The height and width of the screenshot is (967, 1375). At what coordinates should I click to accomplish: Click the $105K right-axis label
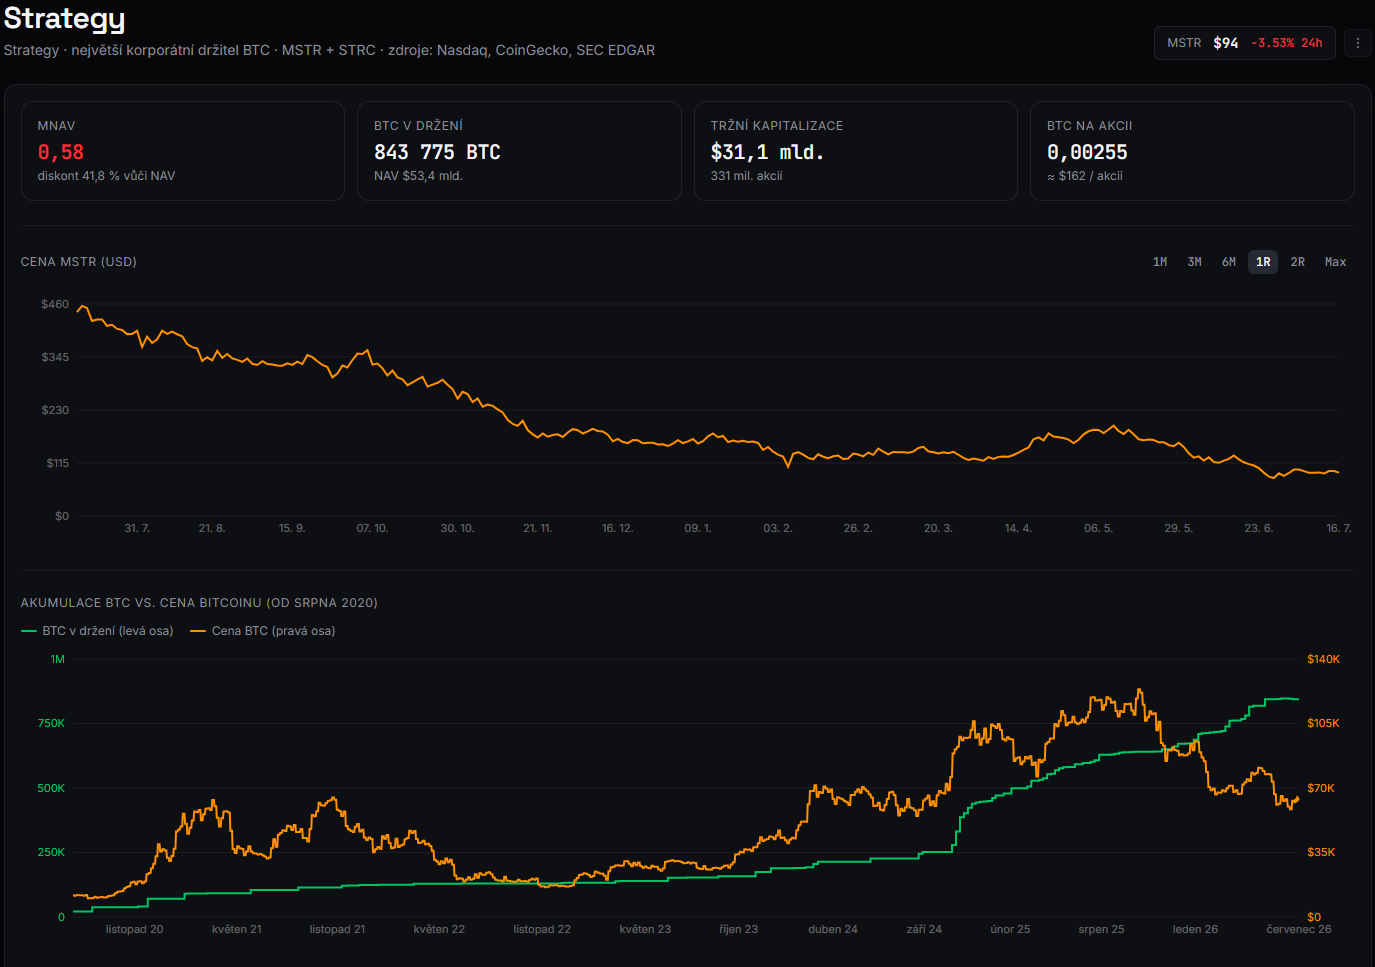1323,723
